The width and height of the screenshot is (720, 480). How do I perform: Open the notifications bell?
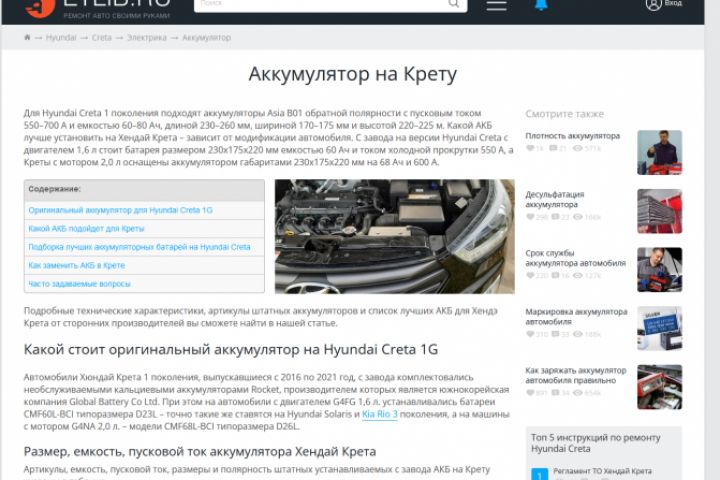coord(541,4)
